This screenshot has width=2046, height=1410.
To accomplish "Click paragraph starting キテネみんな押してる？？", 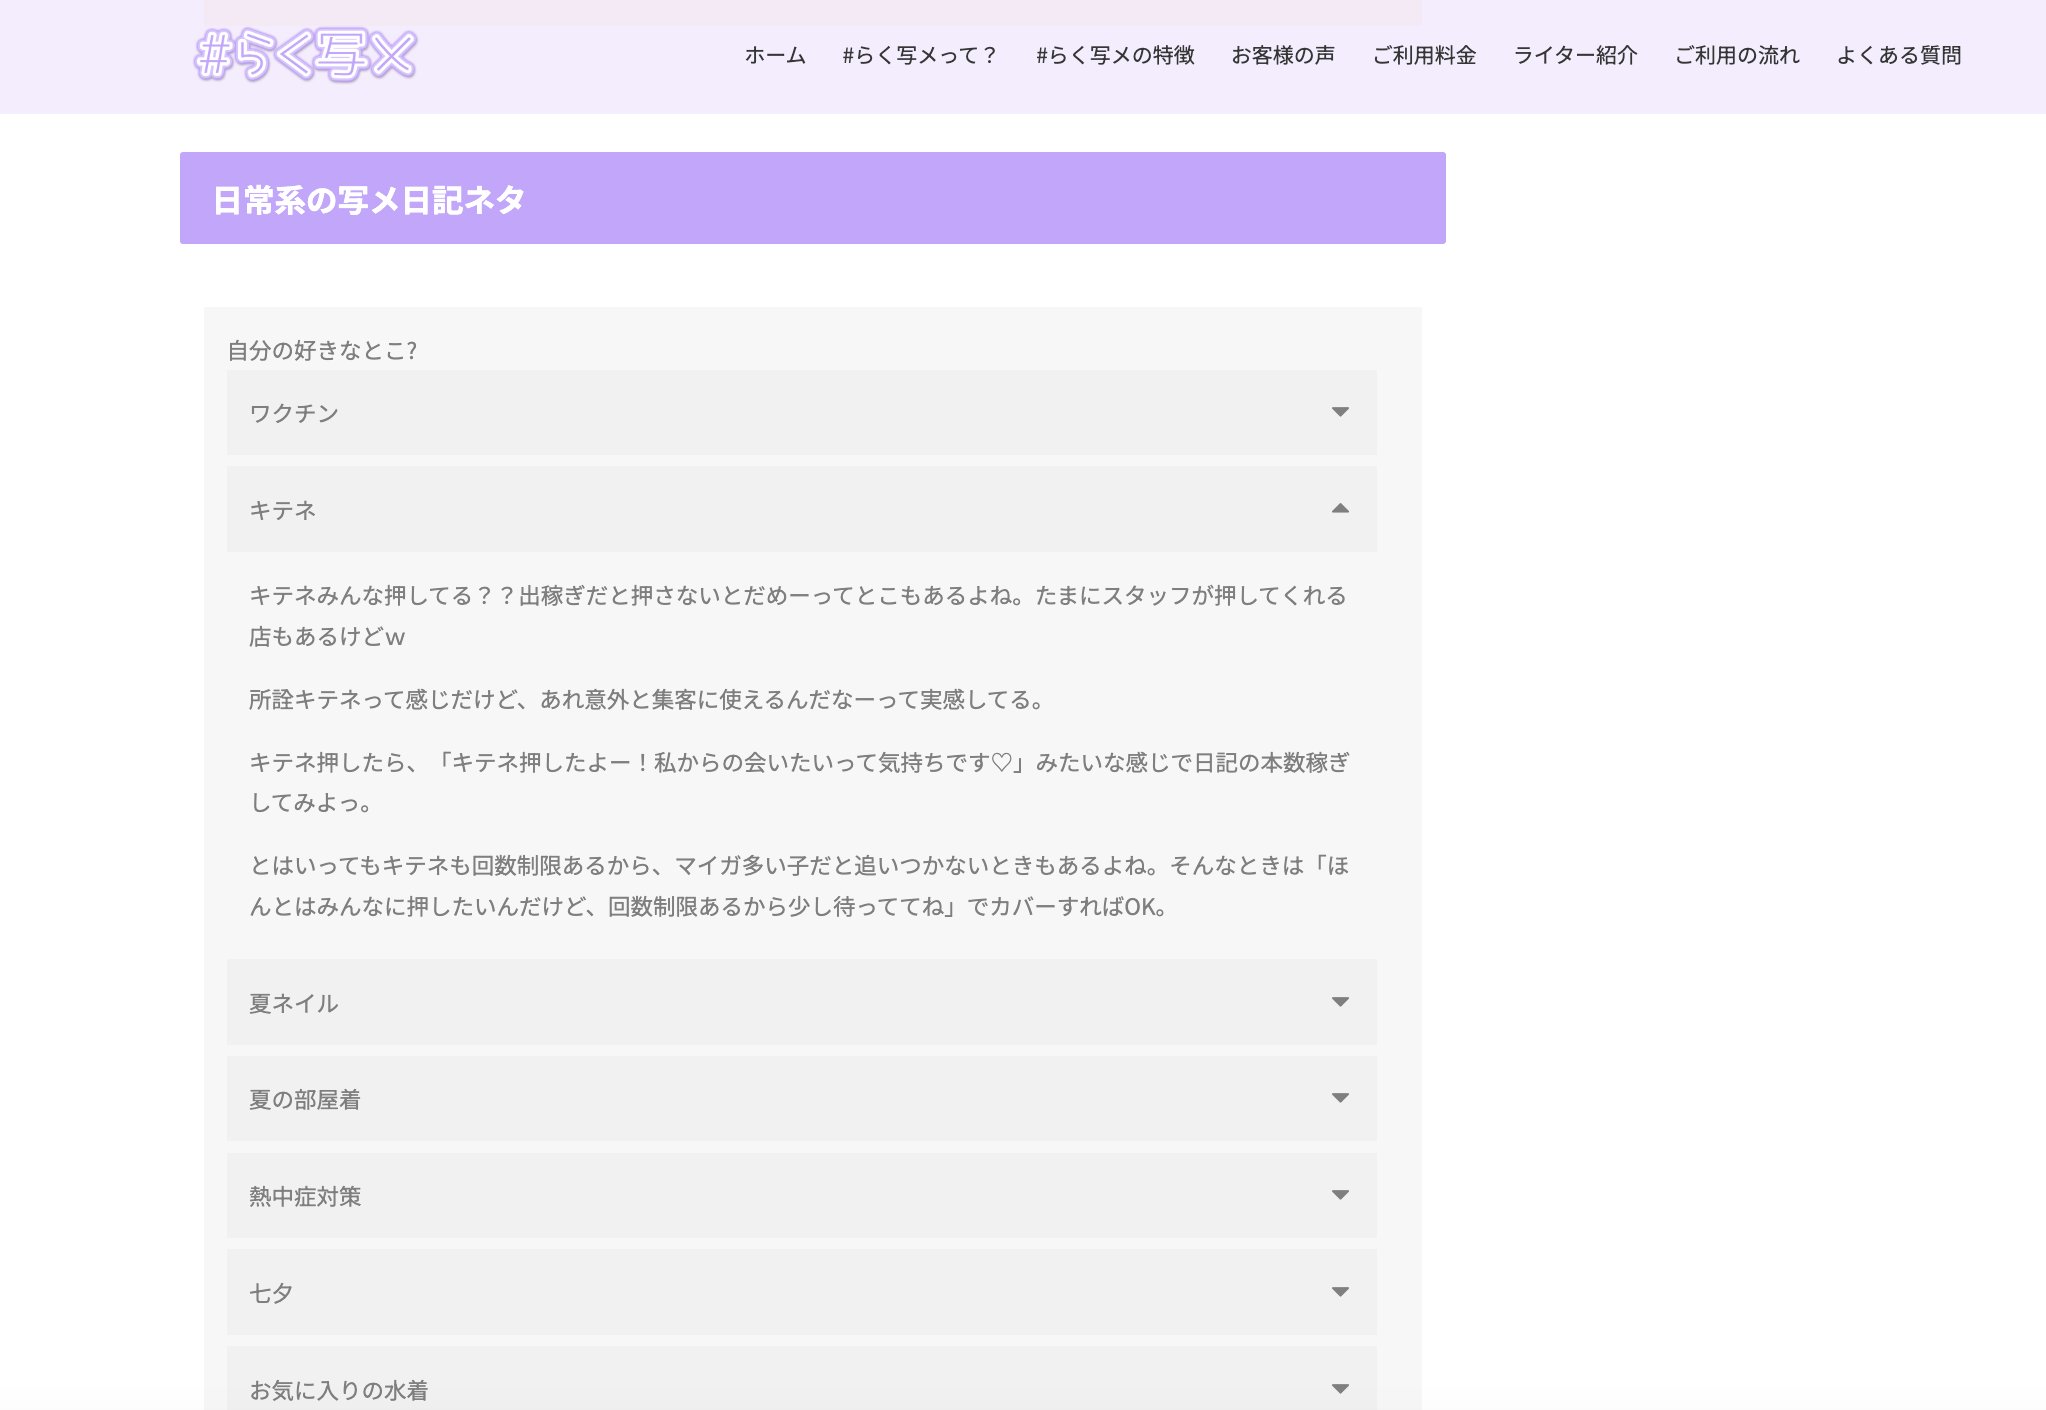I will 798,616.
